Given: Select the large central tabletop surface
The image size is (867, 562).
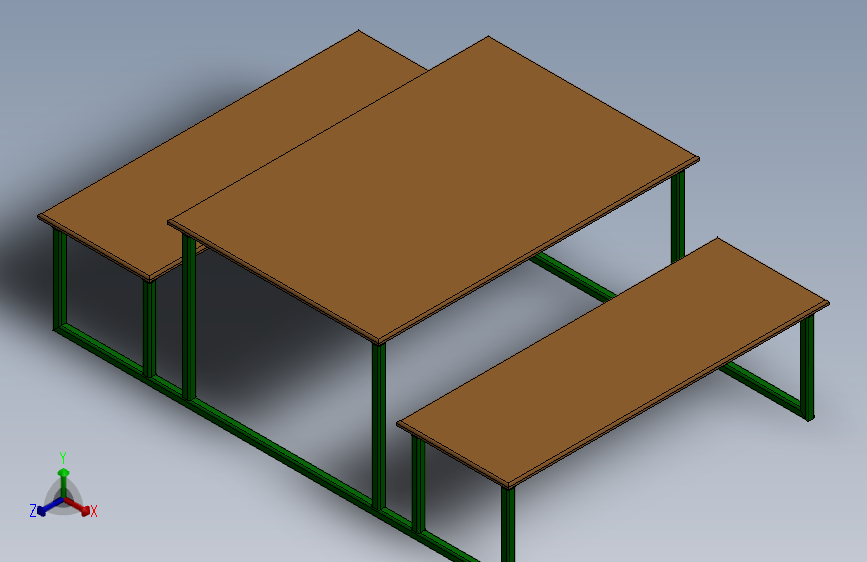Looking at the screenshot, I should point(434,188).
